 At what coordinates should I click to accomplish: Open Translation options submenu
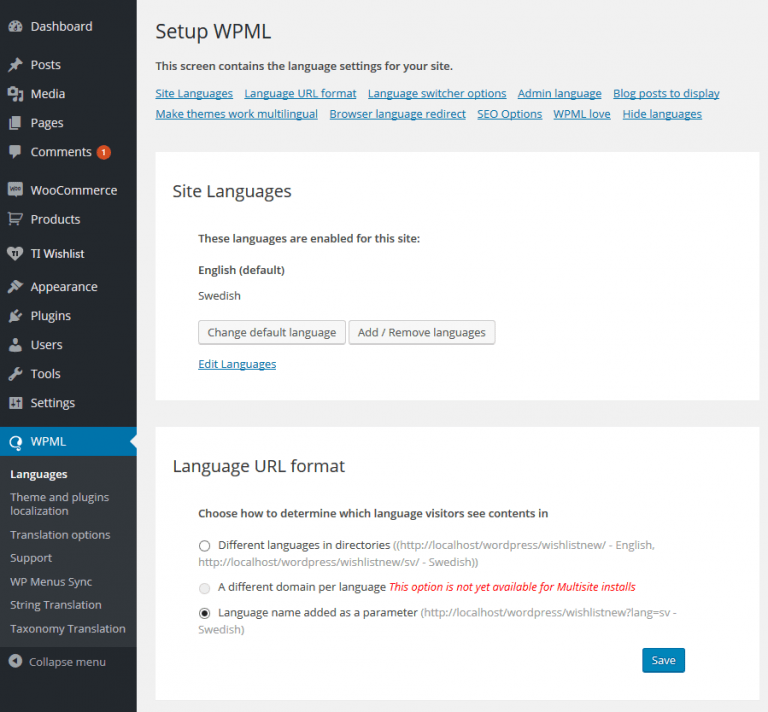[60, 535]
